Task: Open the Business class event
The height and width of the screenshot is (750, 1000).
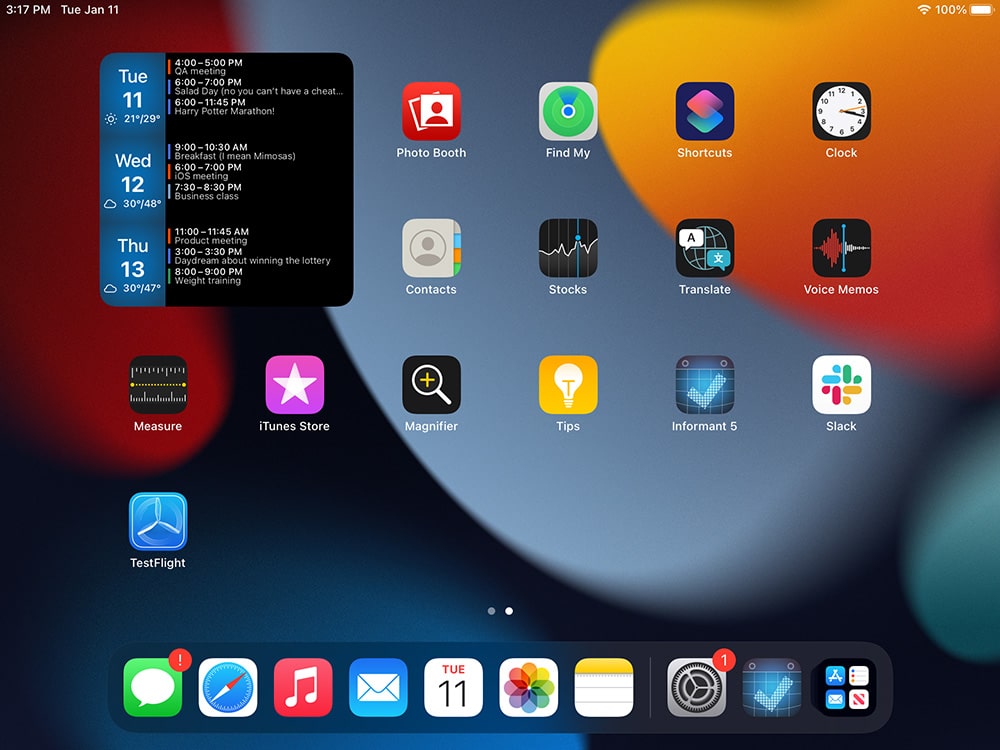Action: coord(260,191)
